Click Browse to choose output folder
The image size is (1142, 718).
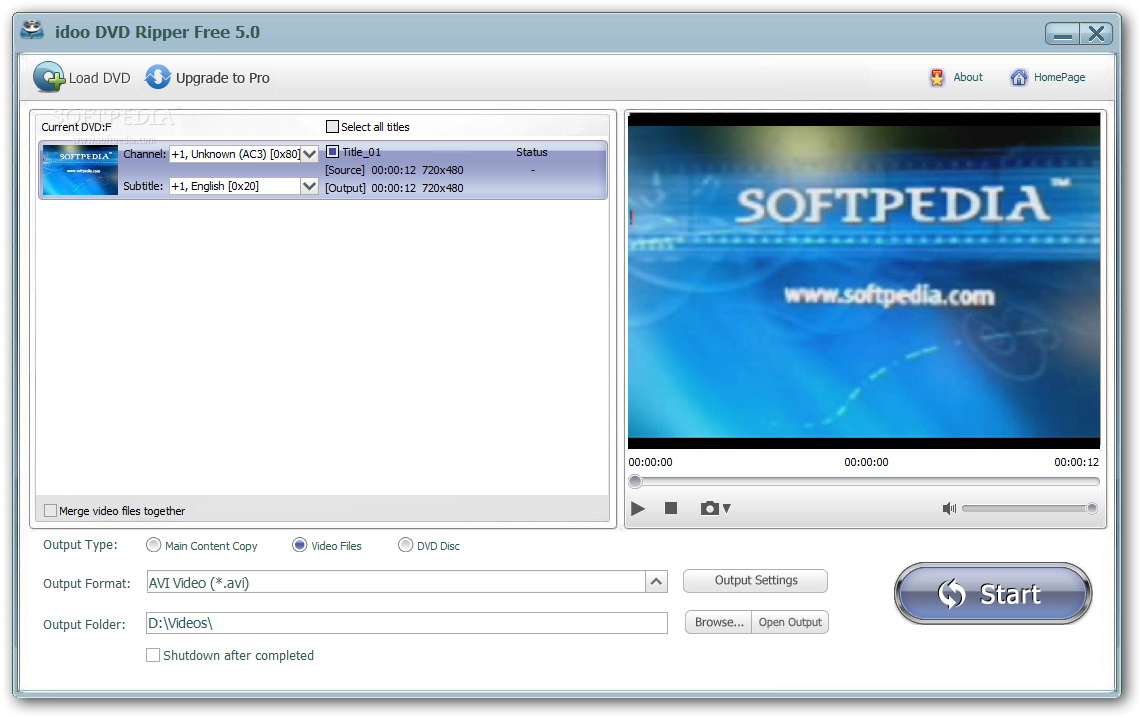point(718,622)
